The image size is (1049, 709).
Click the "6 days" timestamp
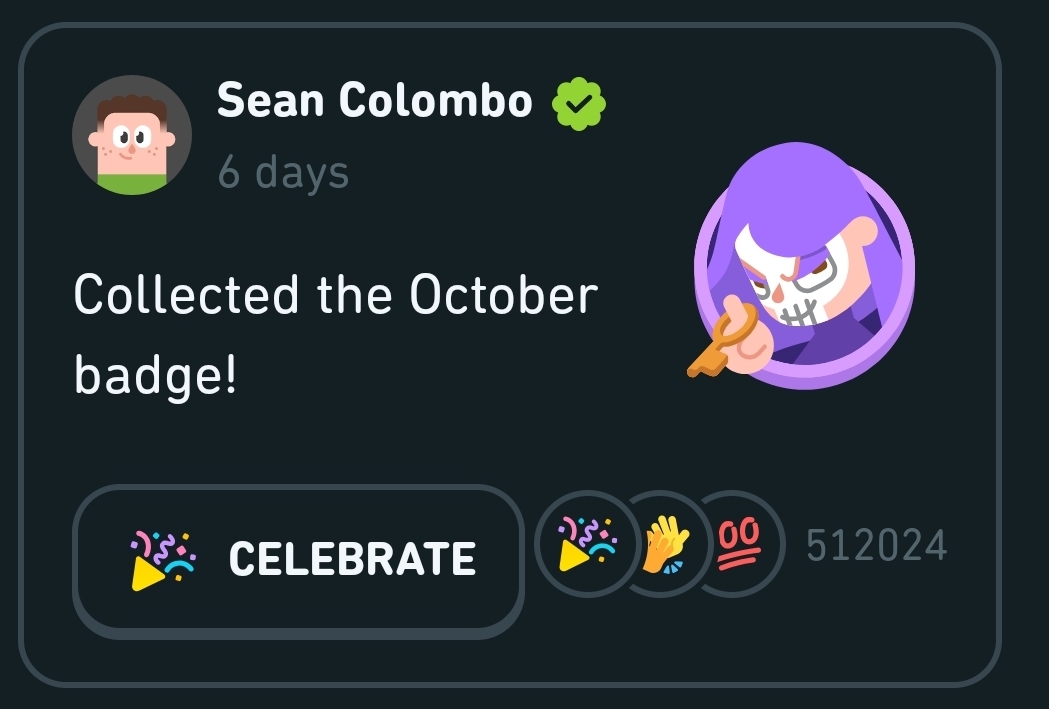[283, 172]
